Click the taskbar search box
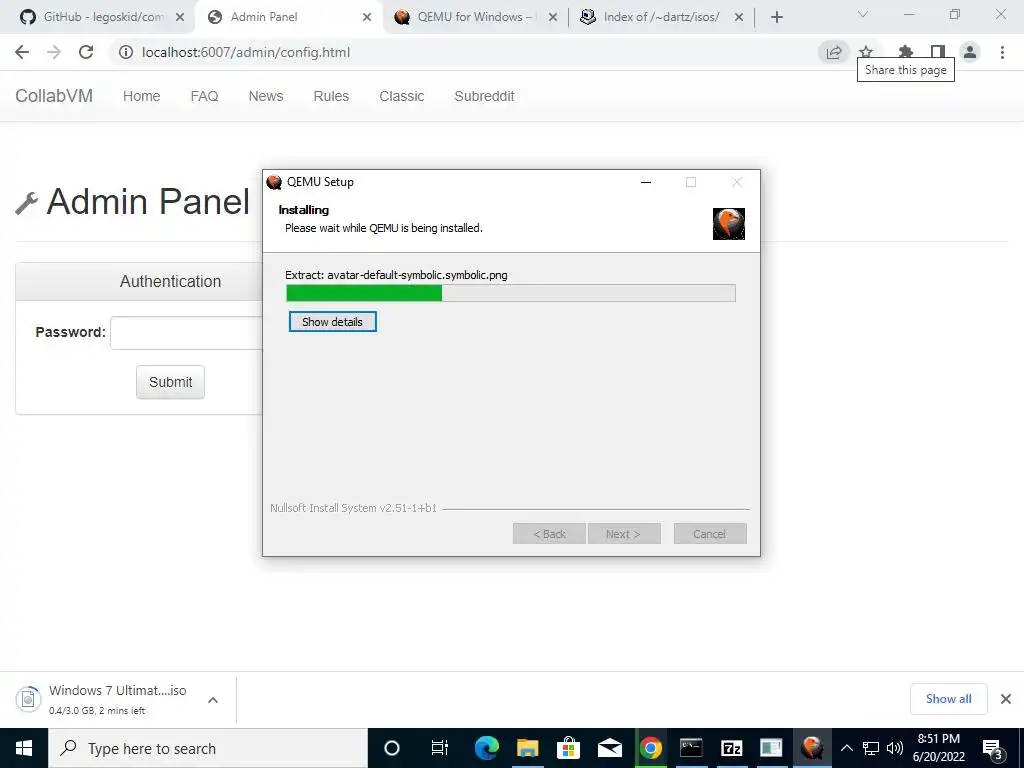 pos(208,748)
